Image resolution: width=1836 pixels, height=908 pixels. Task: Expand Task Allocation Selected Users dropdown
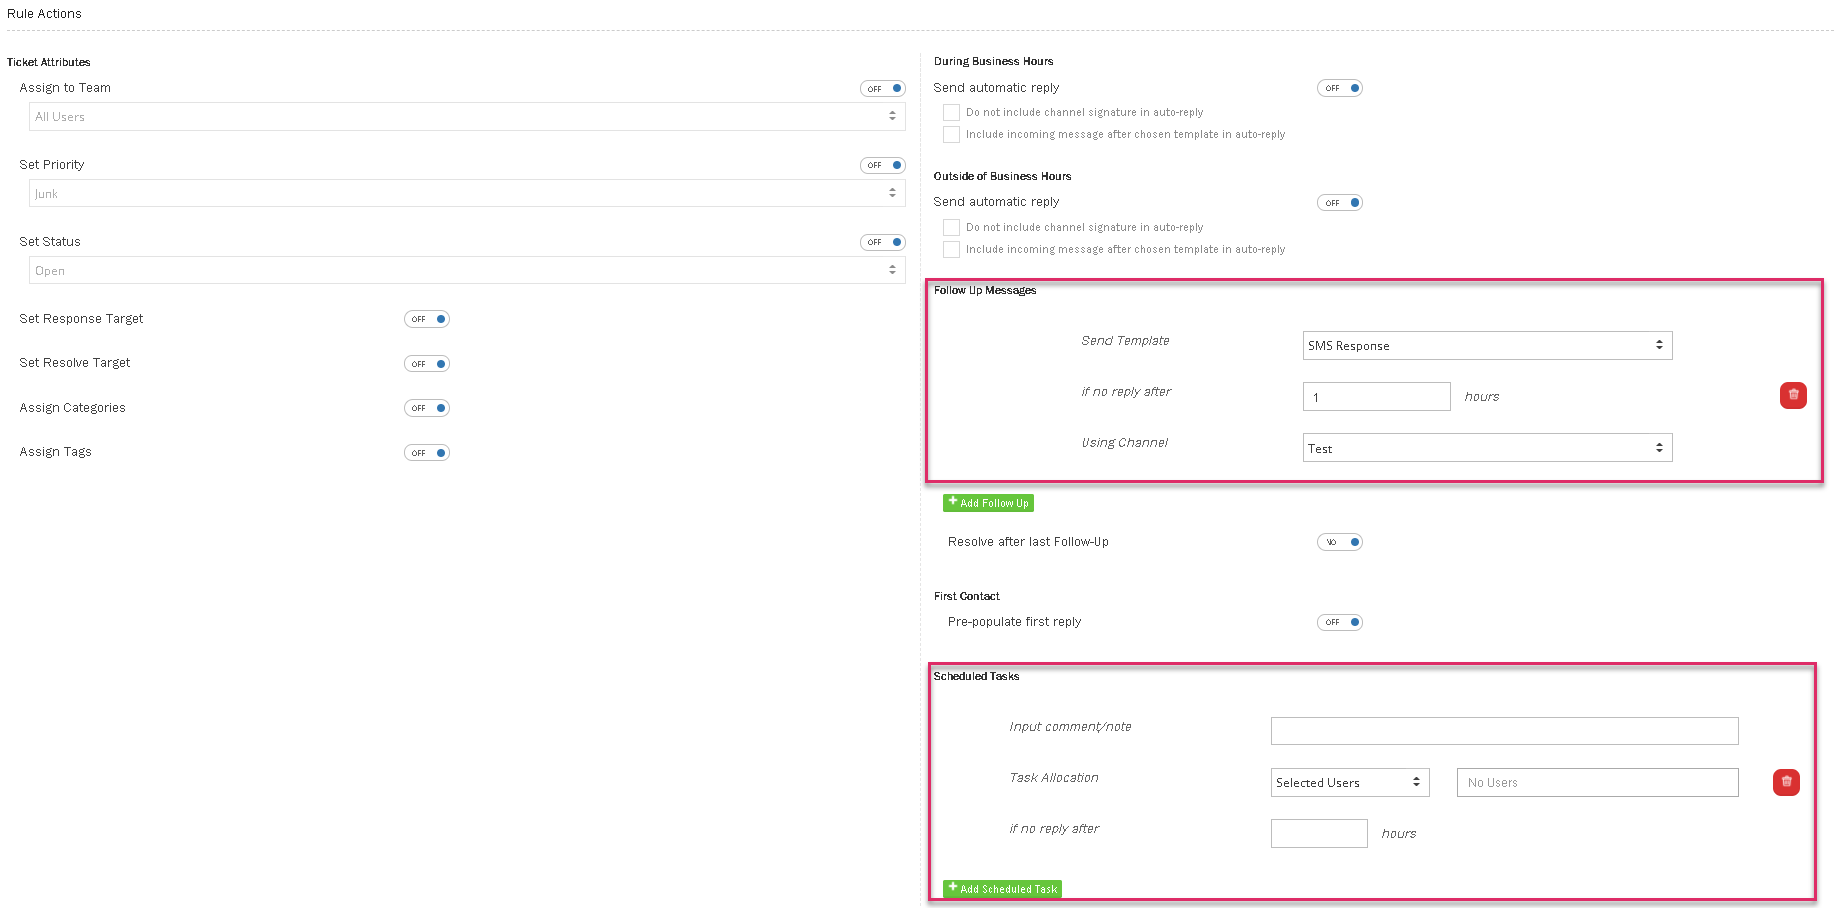[x=1349, y=783]
